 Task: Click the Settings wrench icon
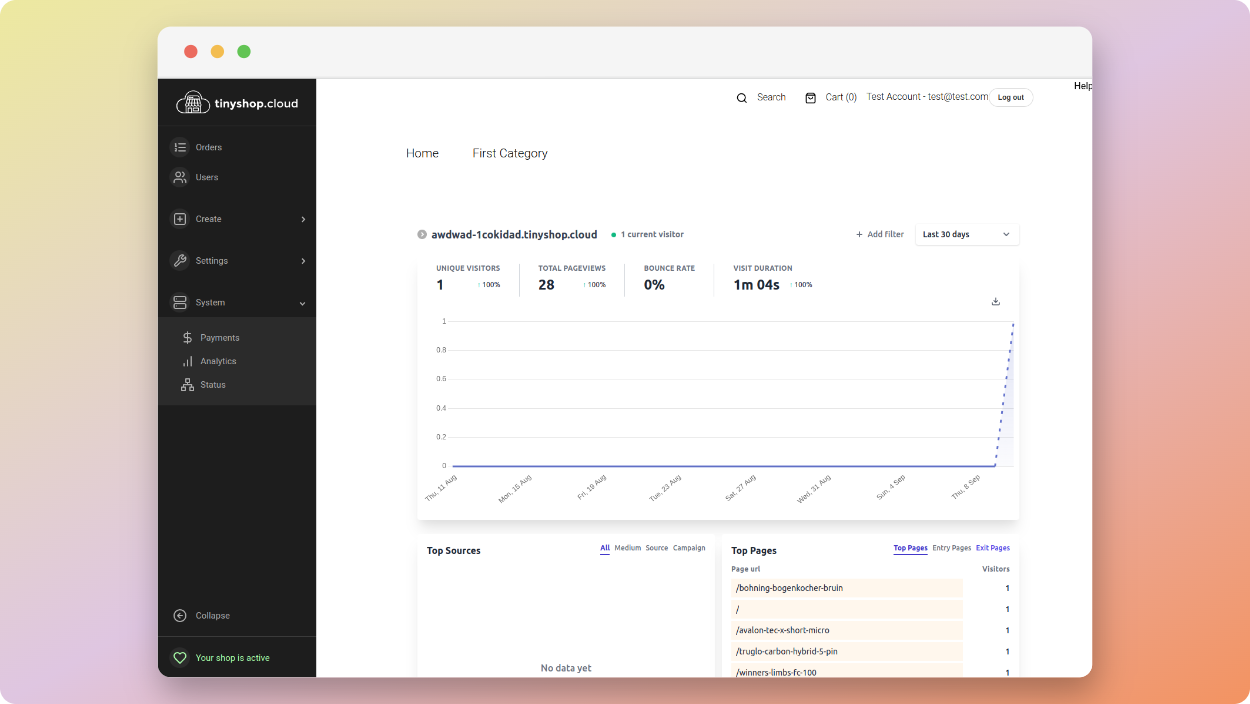click(x=181, y=261)
